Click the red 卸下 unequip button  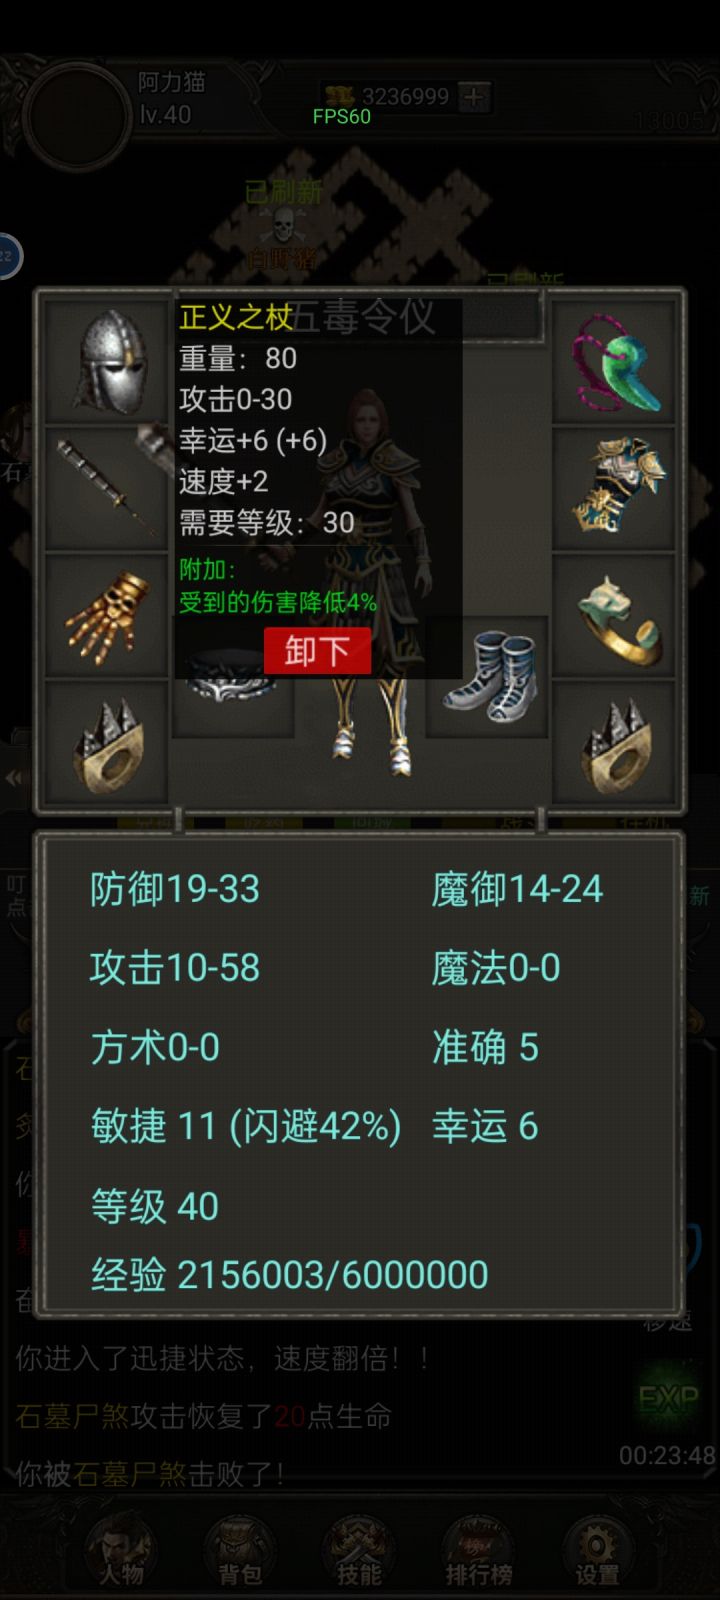(317, 651)
